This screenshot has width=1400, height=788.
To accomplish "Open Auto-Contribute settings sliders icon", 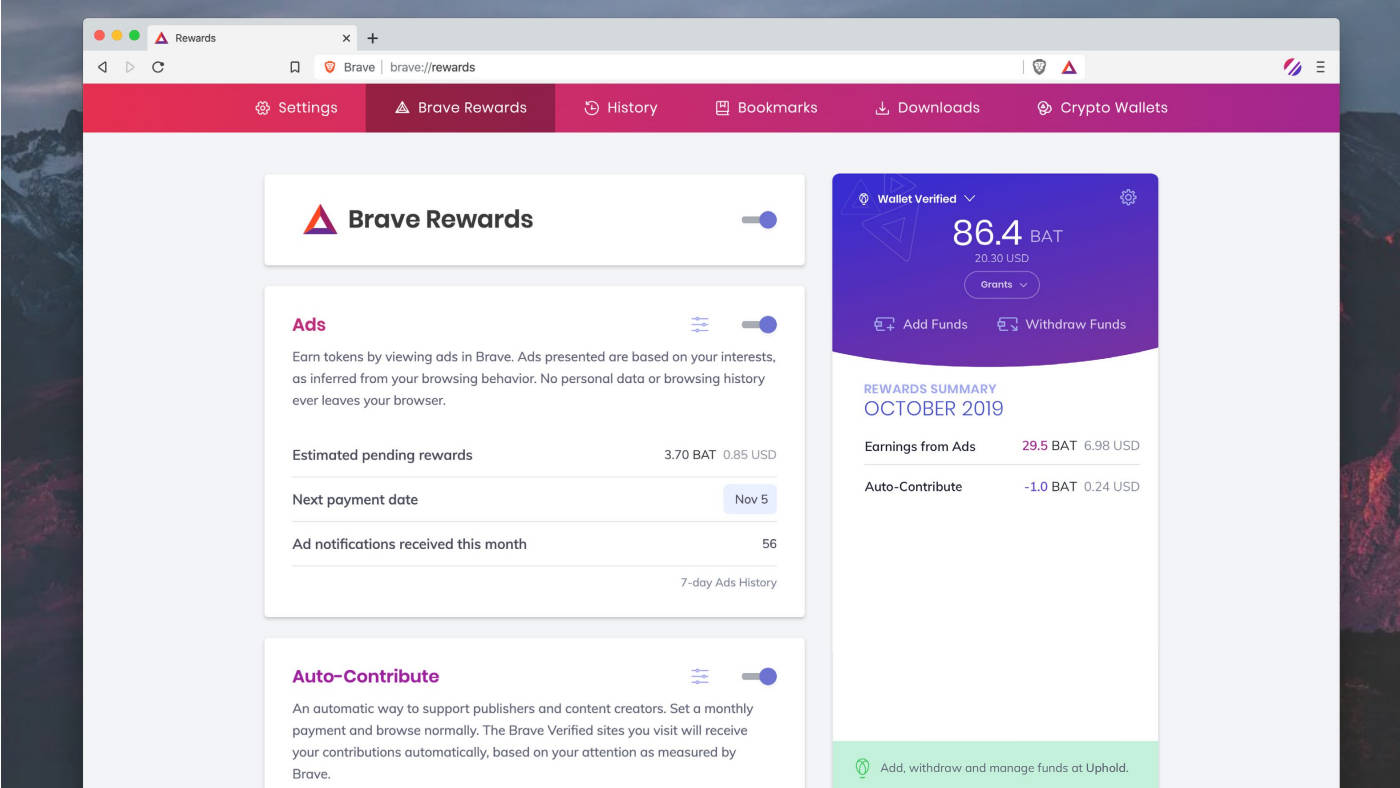I will click(x=700, y=676).
